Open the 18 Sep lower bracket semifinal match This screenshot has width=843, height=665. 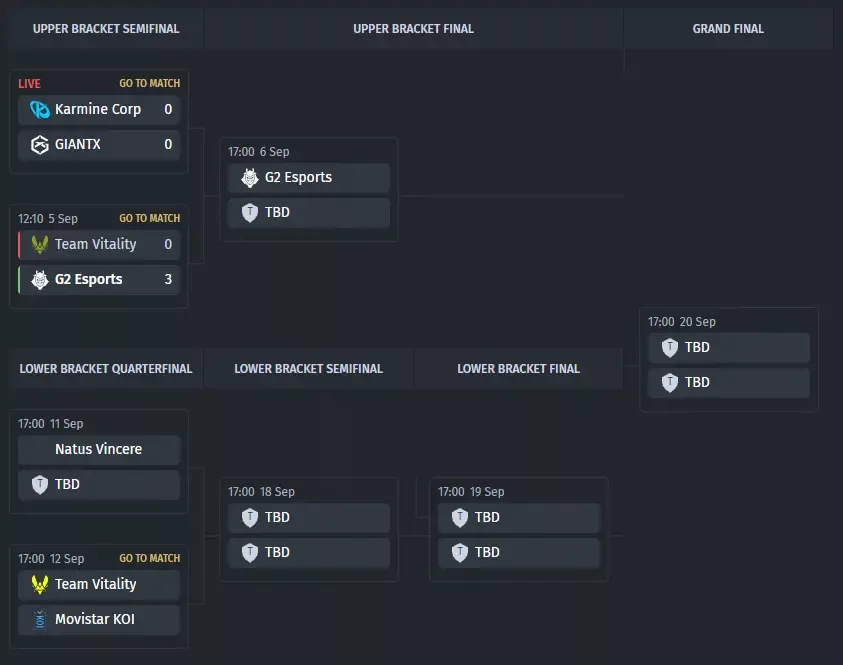309,529
